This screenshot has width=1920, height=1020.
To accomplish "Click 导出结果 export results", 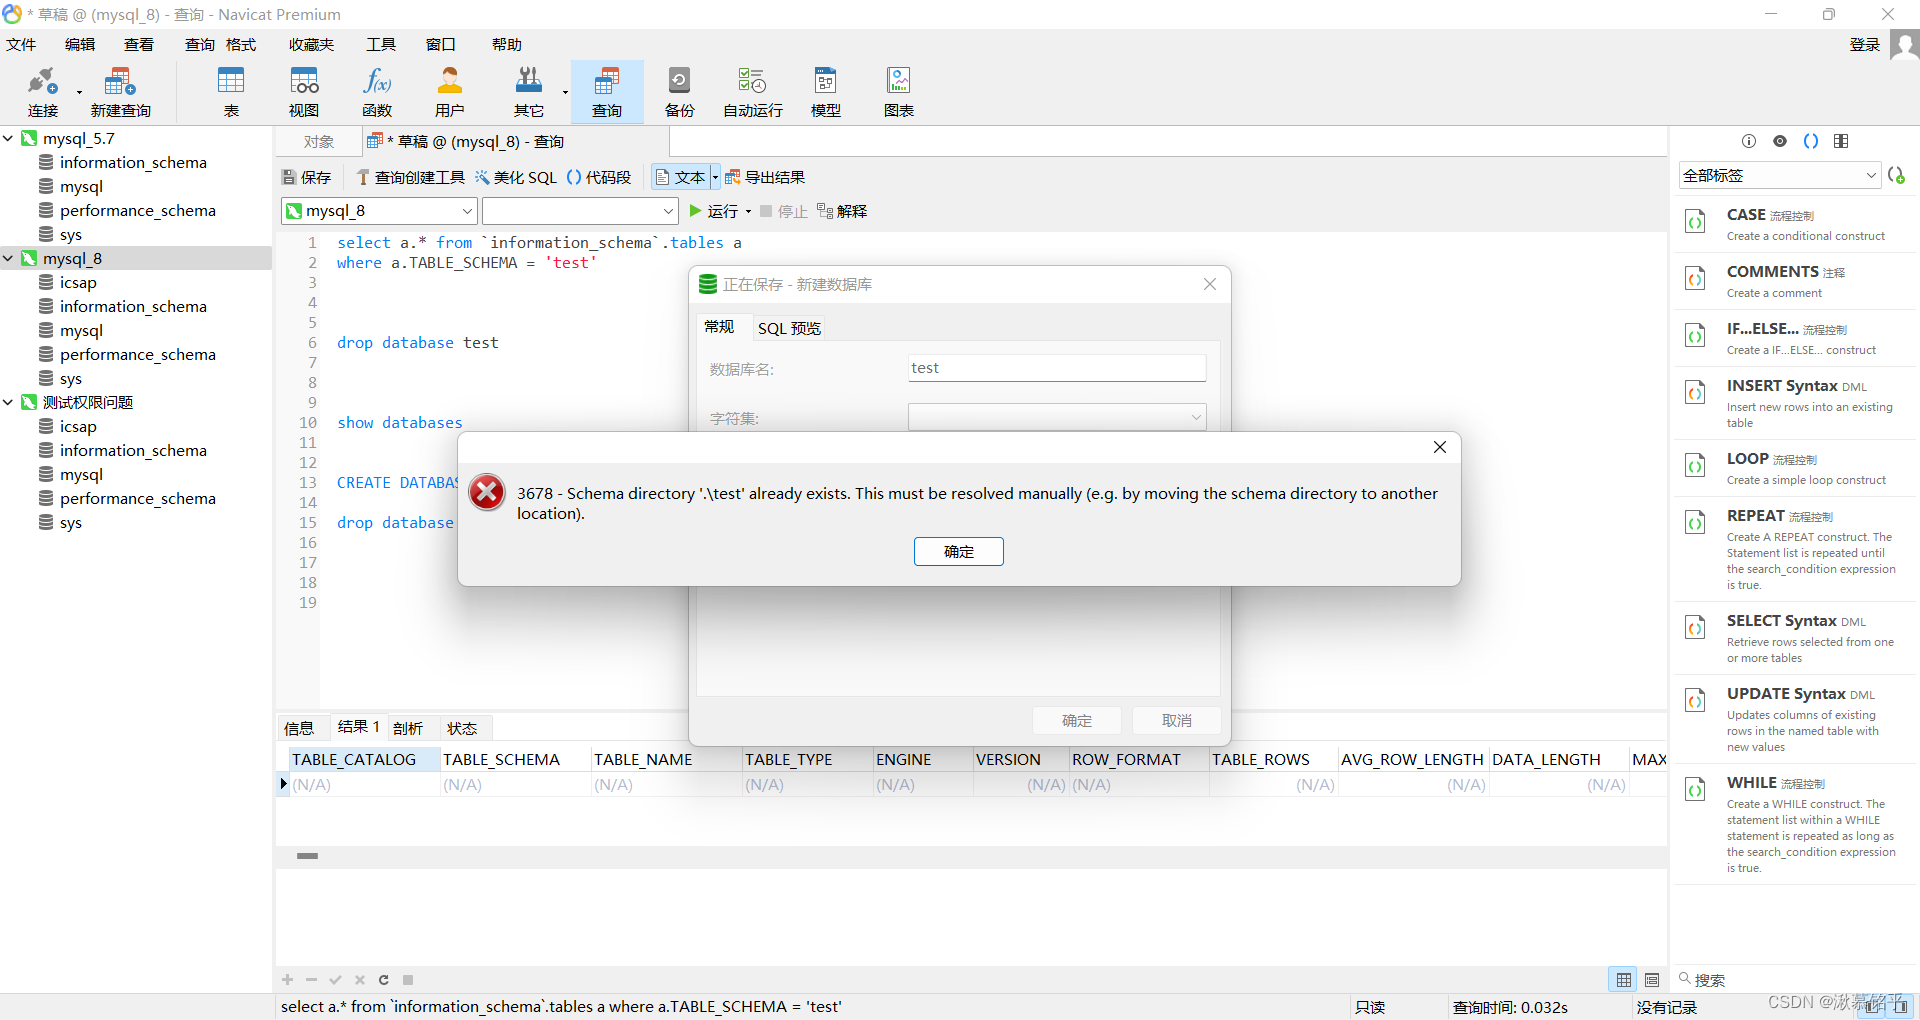I will [x=765, y=177].
